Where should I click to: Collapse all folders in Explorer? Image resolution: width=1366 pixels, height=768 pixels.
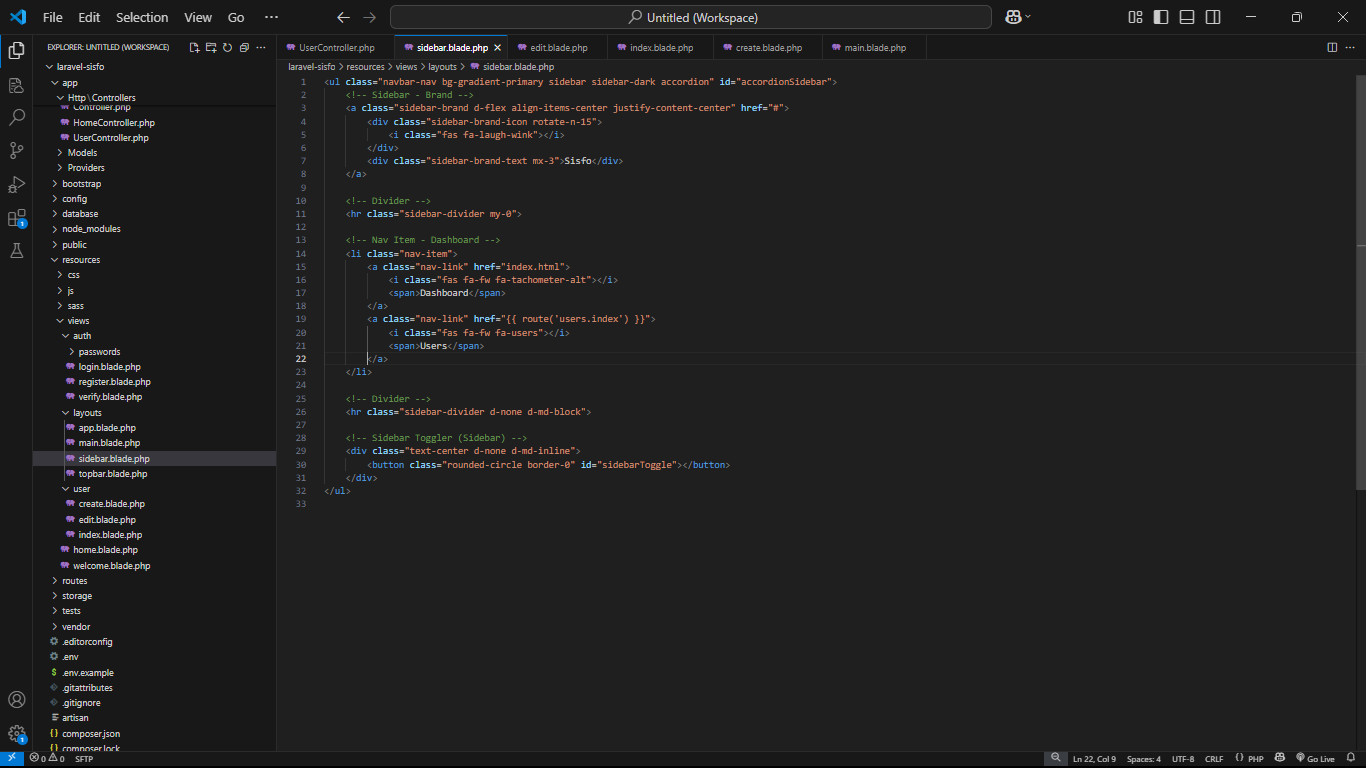click(x=244, y=47)
